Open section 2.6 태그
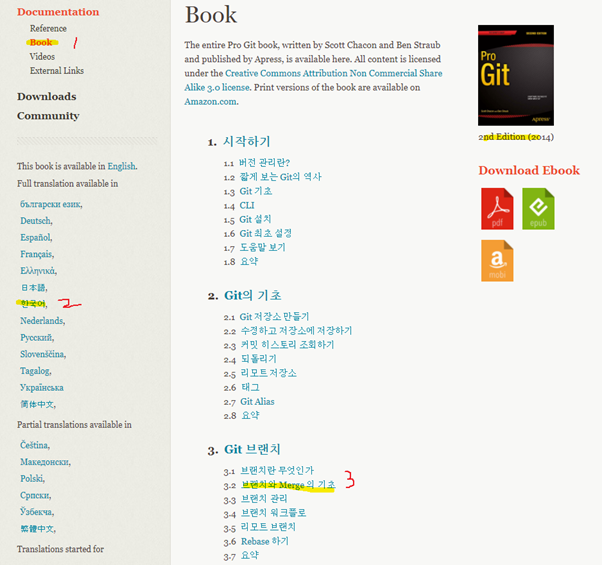 coord(250,387)
